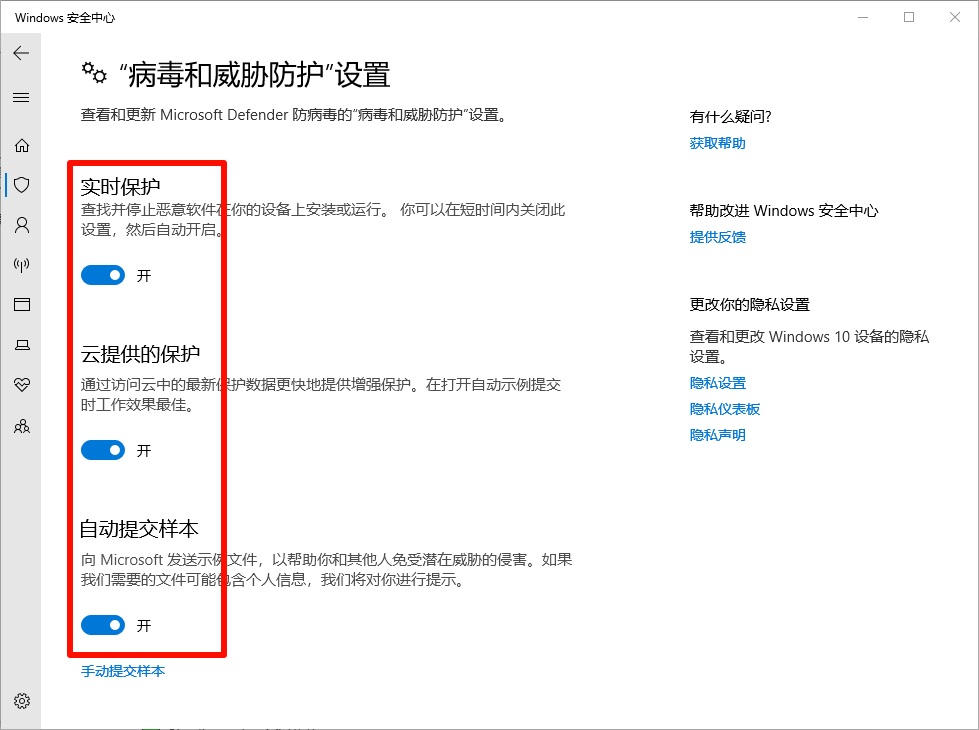
Task: Turn off 云提供的保护 switch
Action: coord(103,450)
